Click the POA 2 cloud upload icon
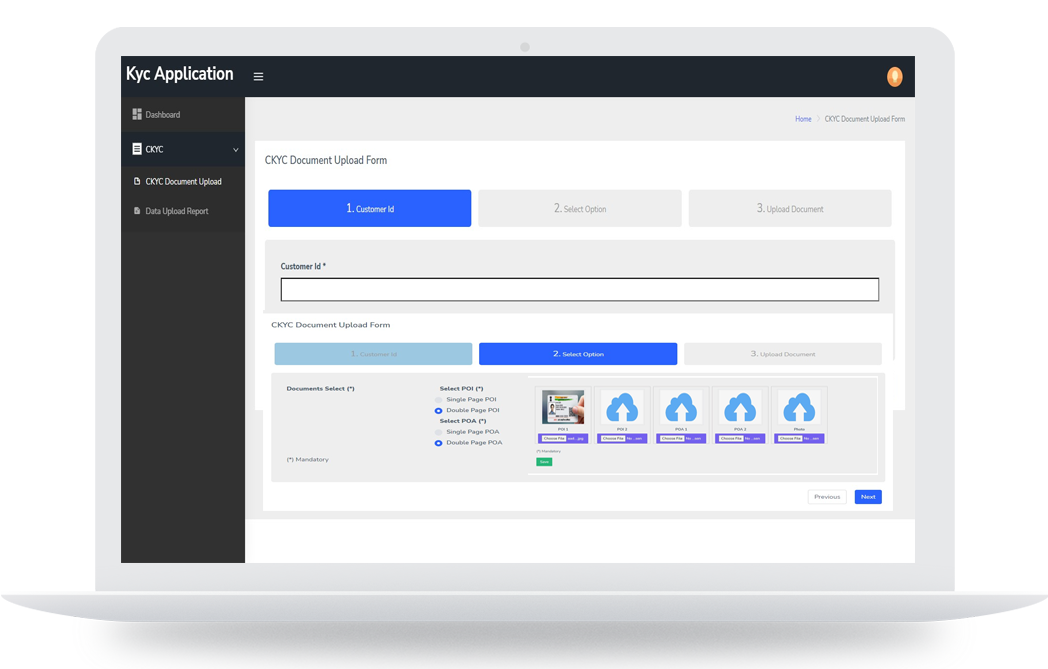The image size is (1048, 669). tap(740, 408)
